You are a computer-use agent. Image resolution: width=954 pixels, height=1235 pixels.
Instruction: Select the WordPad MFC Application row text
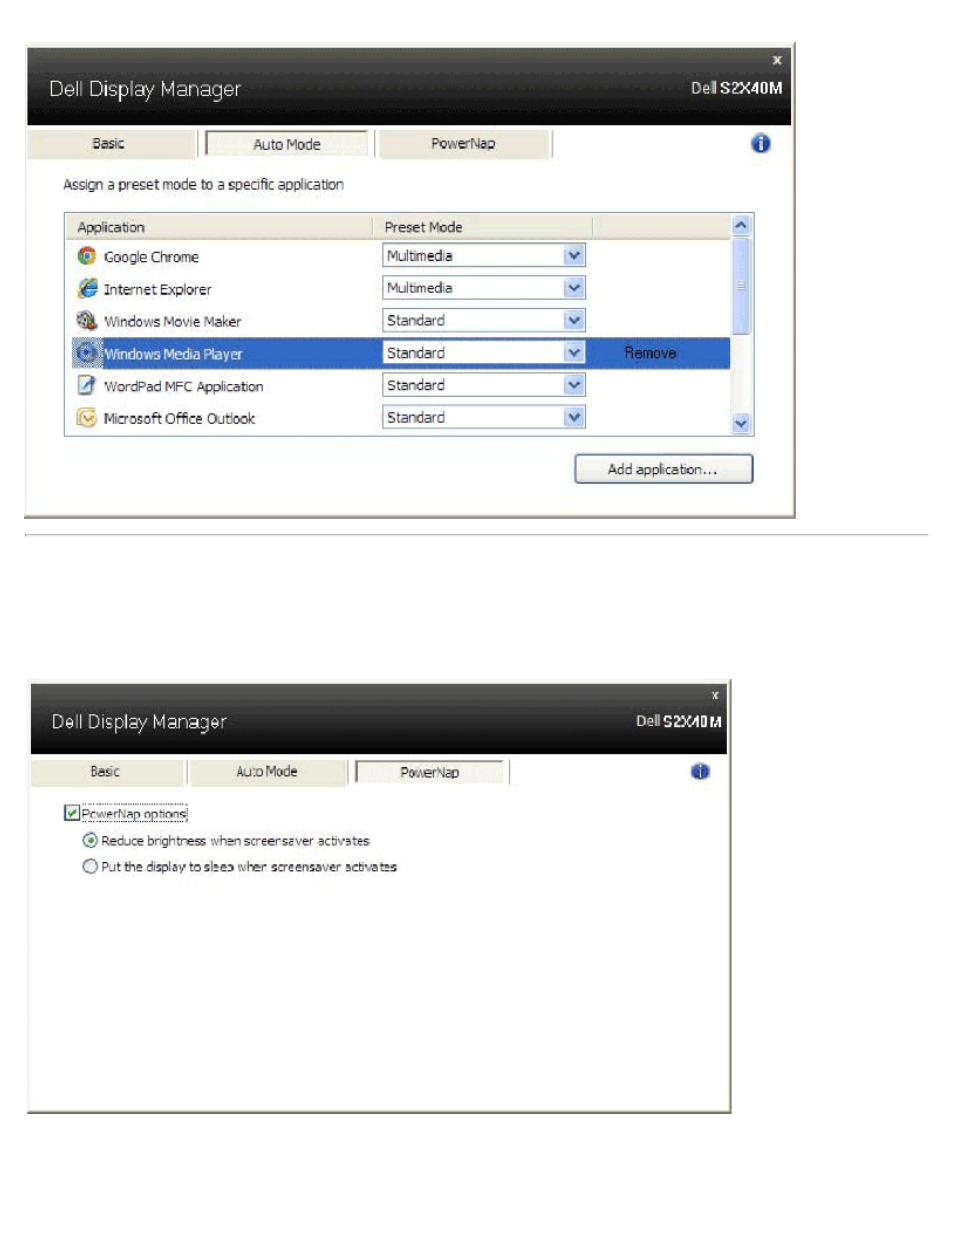[x=183, y=386]
